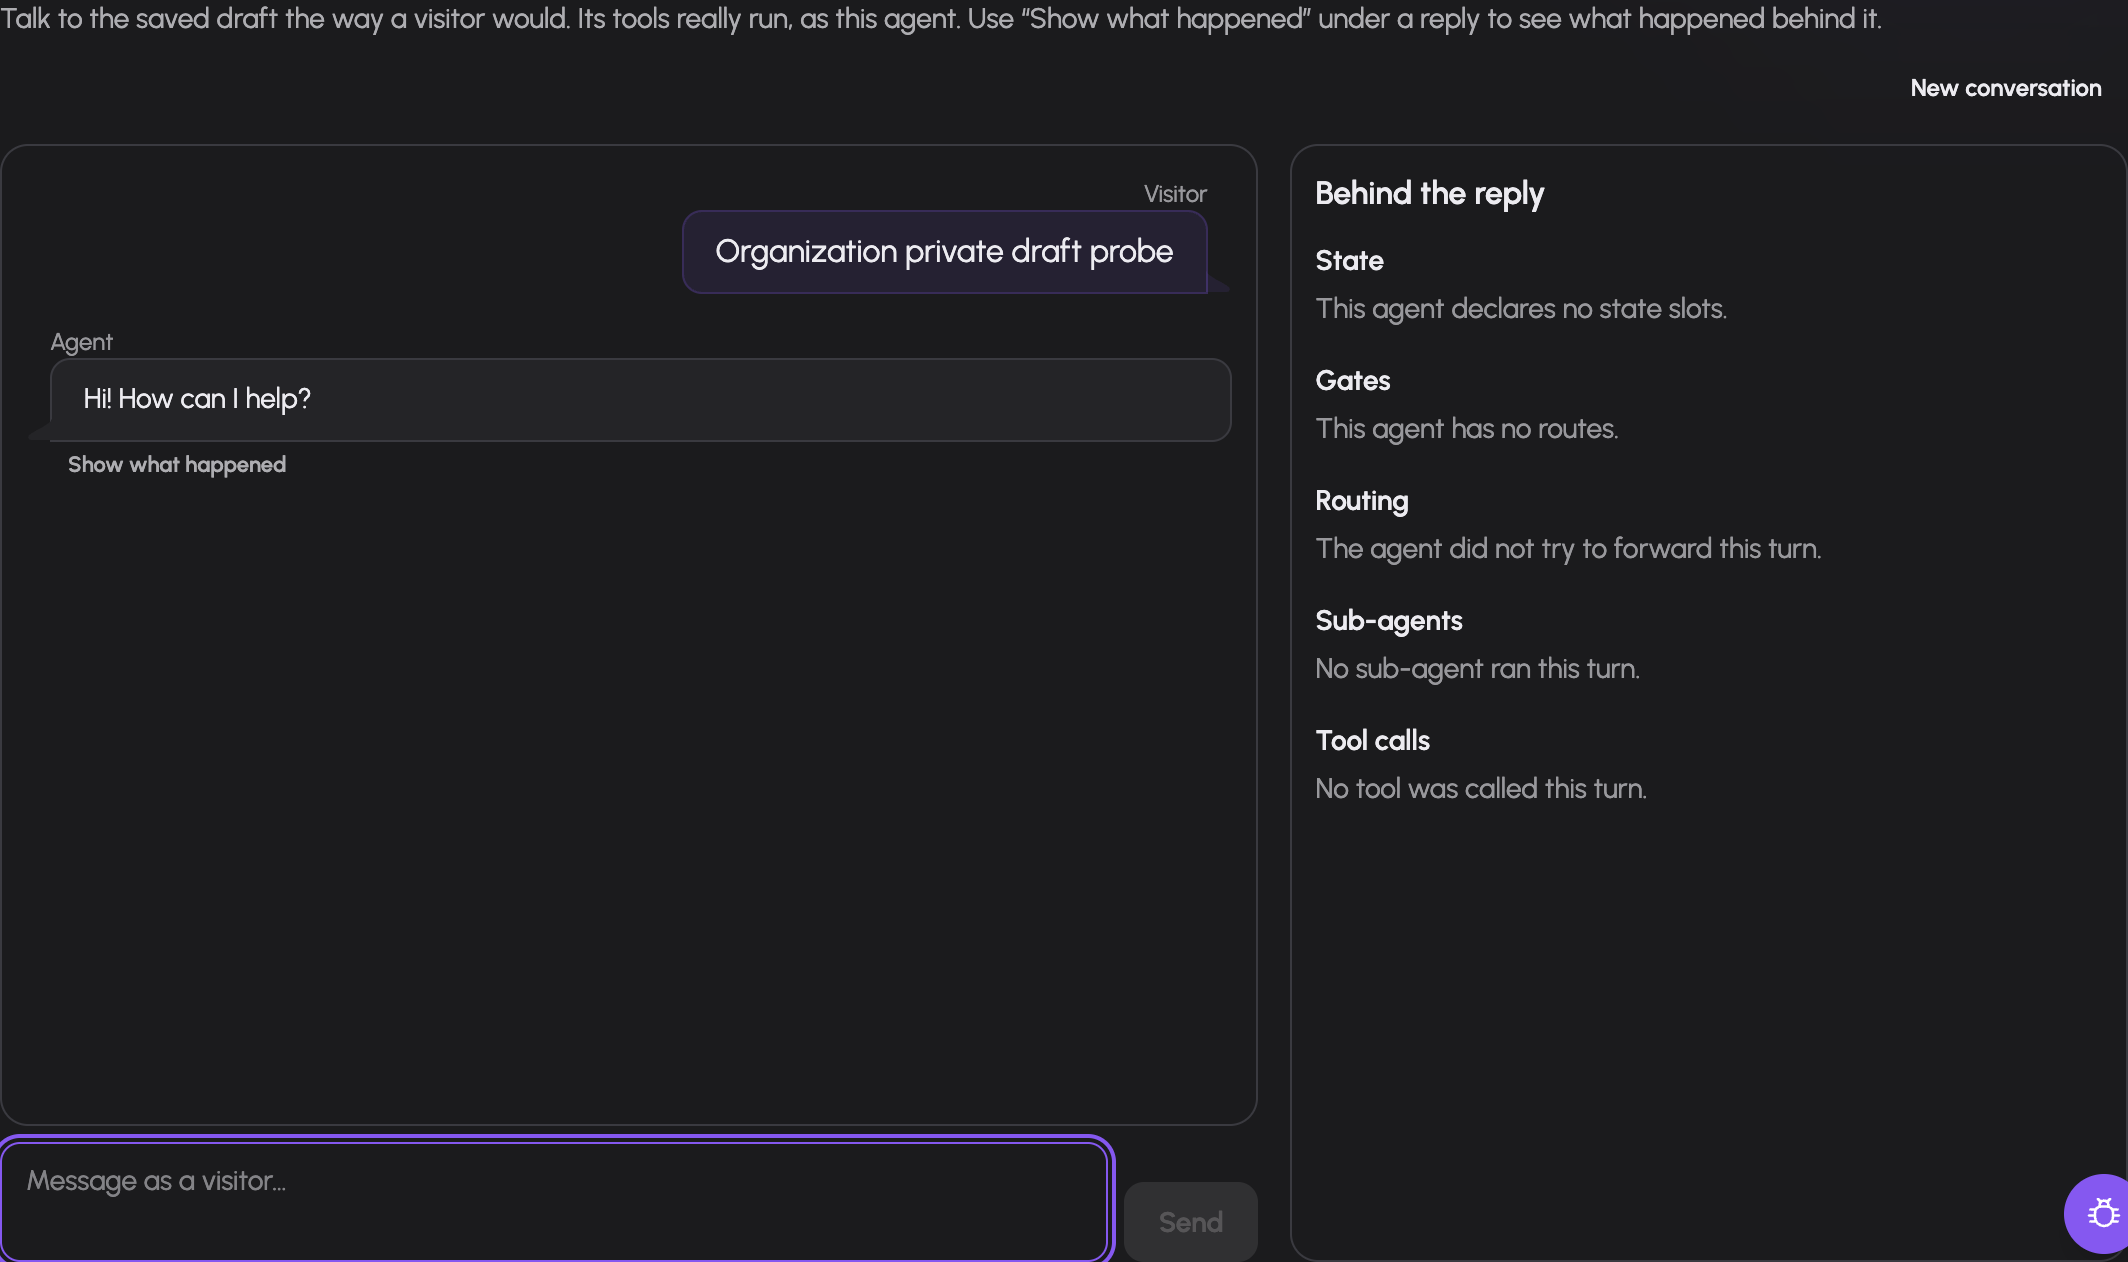Click the Behind the reply heading

[x=1429, y=193]
